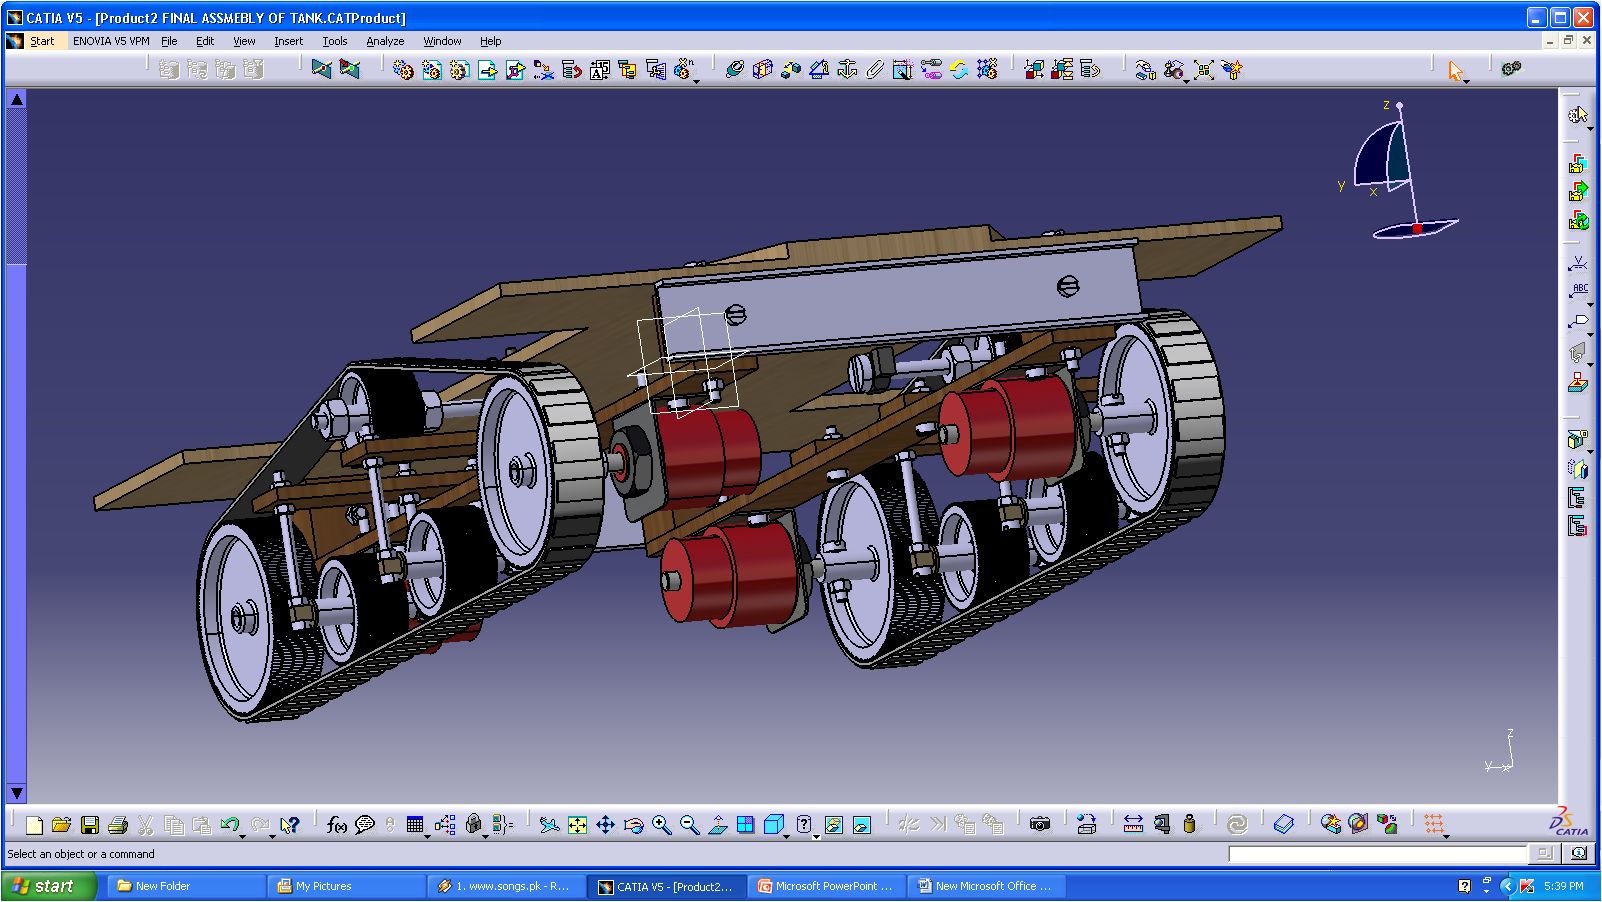
Task: Click the vertical scroll up arrow on left
Action: [x=17, y=99]
